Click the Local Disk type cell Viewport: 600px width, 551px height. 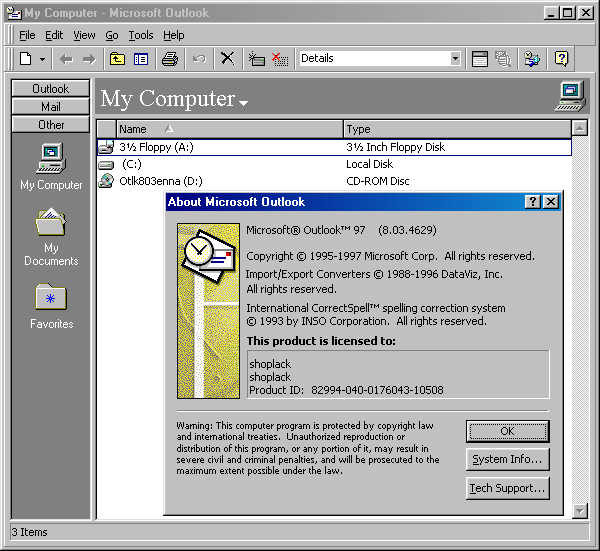pos(370,164)
